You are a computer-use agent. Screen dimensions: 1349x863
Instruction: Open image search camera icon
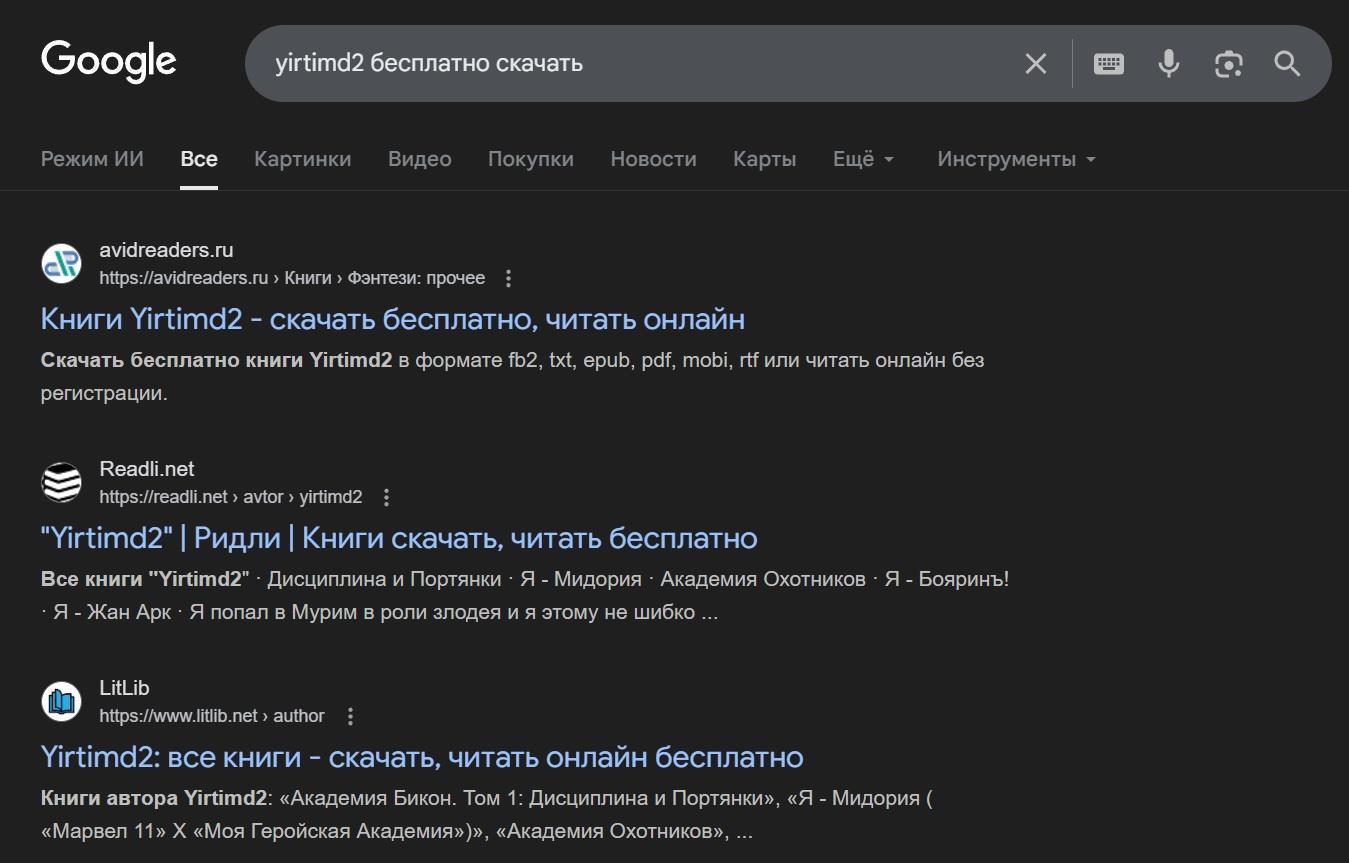point(1228,64)
